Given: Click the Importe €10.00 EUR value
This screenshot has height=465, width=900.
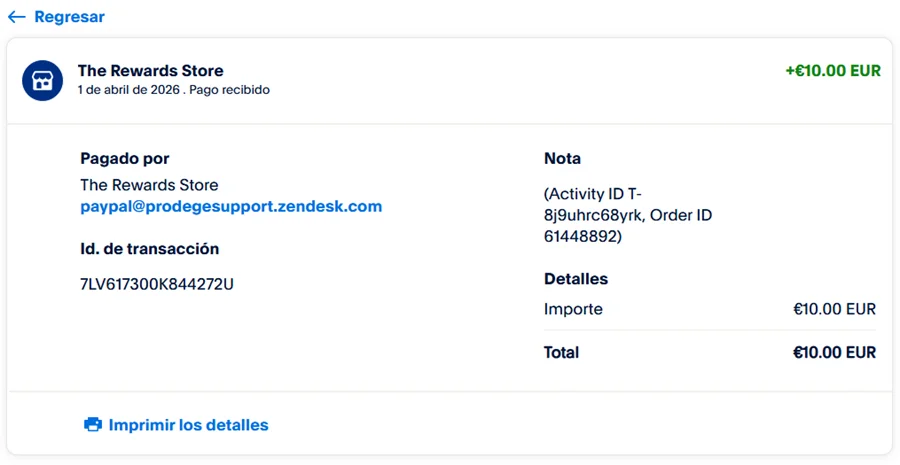Looking at the screenshot, I should click(834, 309).
